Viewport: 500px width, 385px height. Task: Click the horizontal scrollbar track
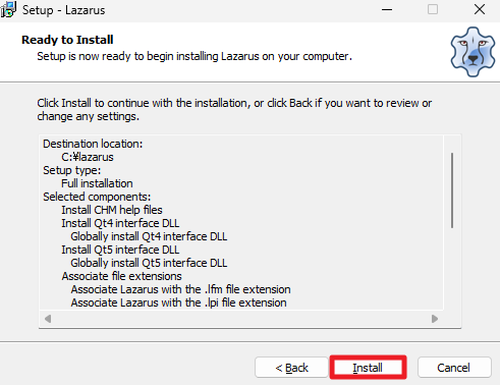pyautogui.click(x=241, y=319)
